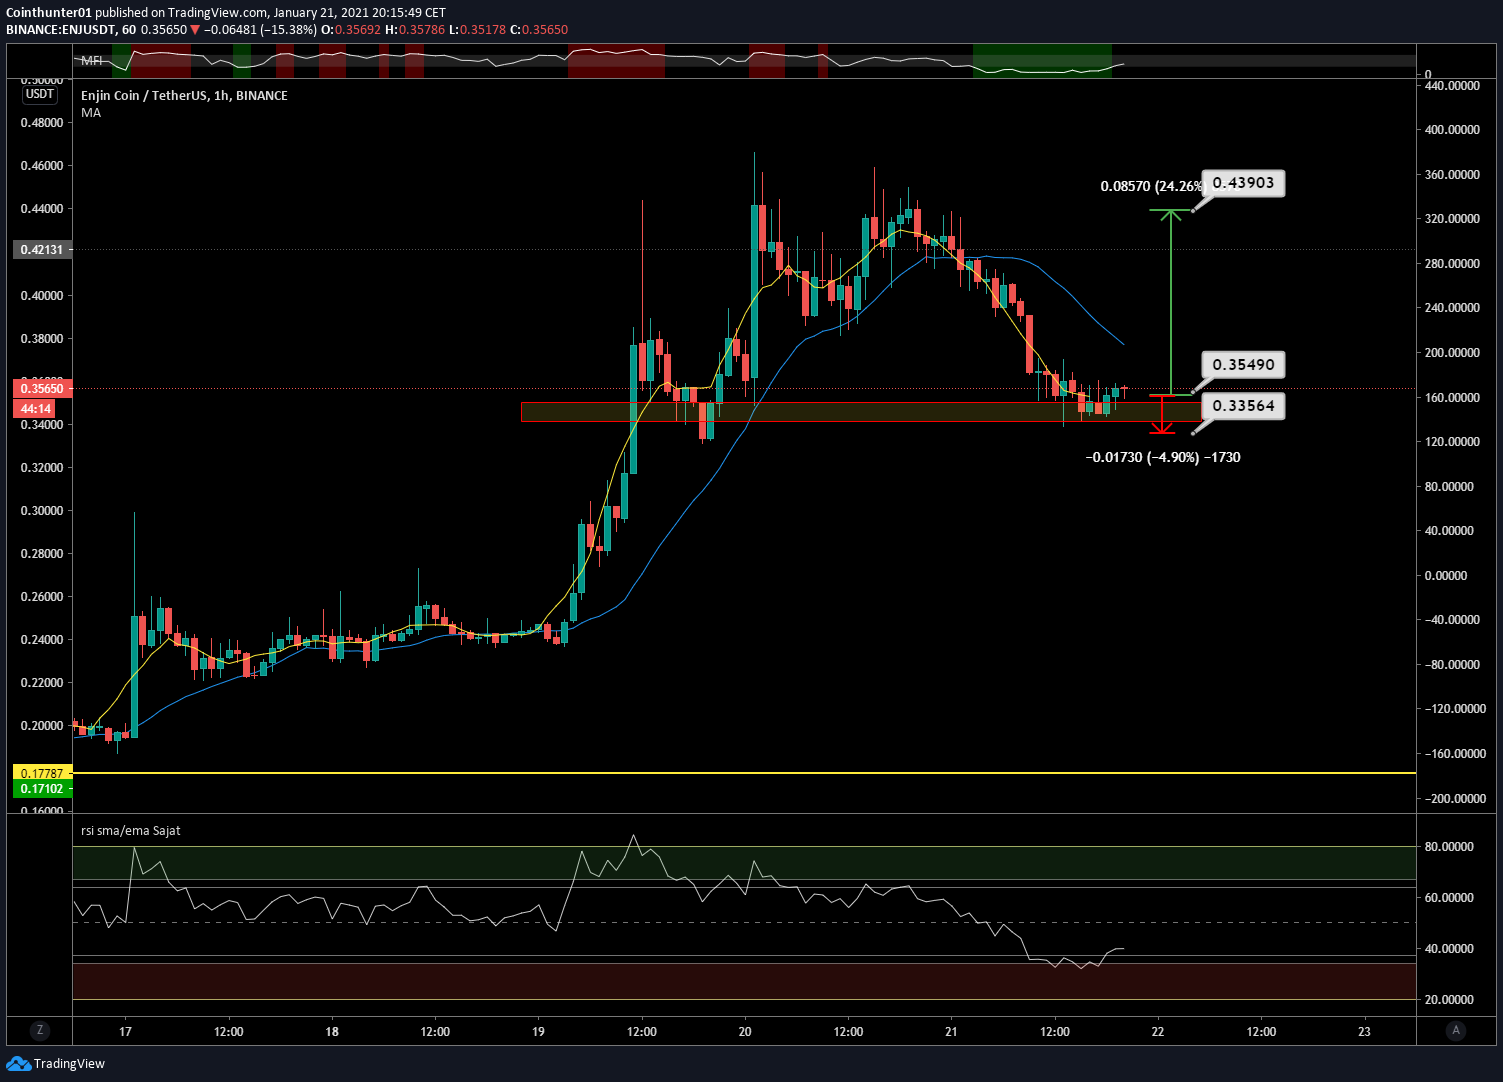The height and width of the screenshot is (1082, 1503).
Task: Select the red support zone rectangle
Action: 860,412
